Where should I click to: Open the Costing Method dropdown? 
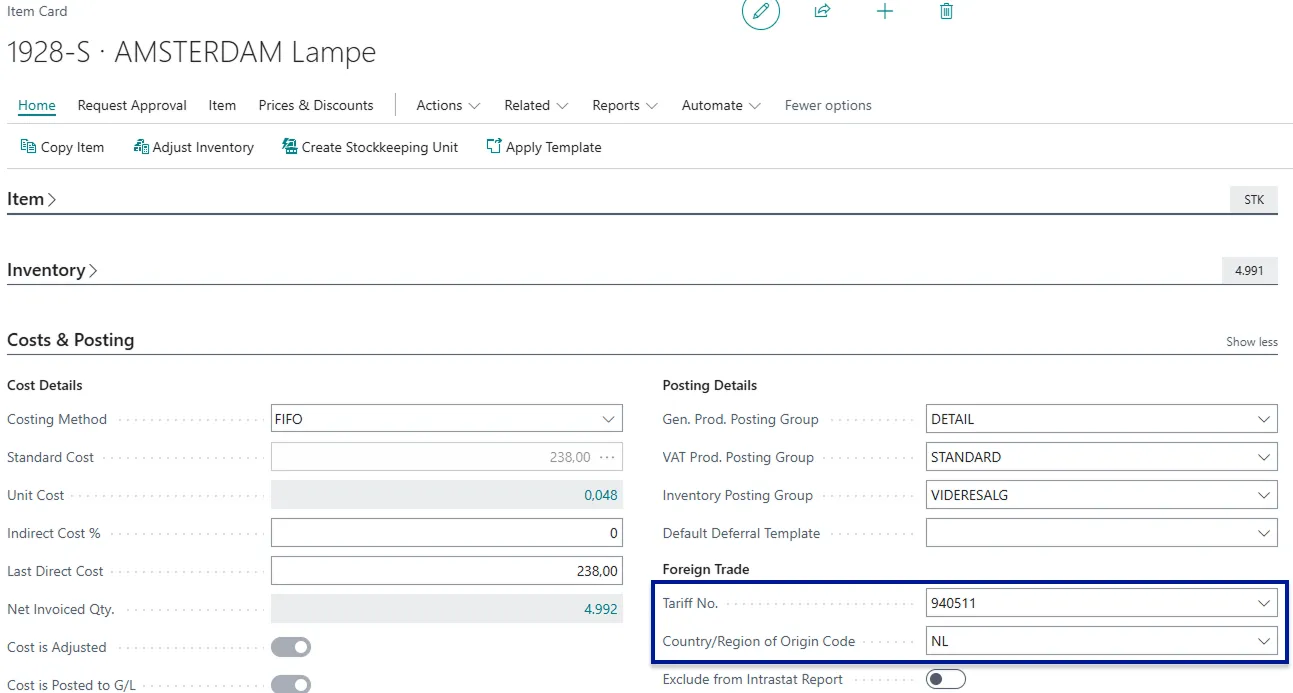coord(608,420)
